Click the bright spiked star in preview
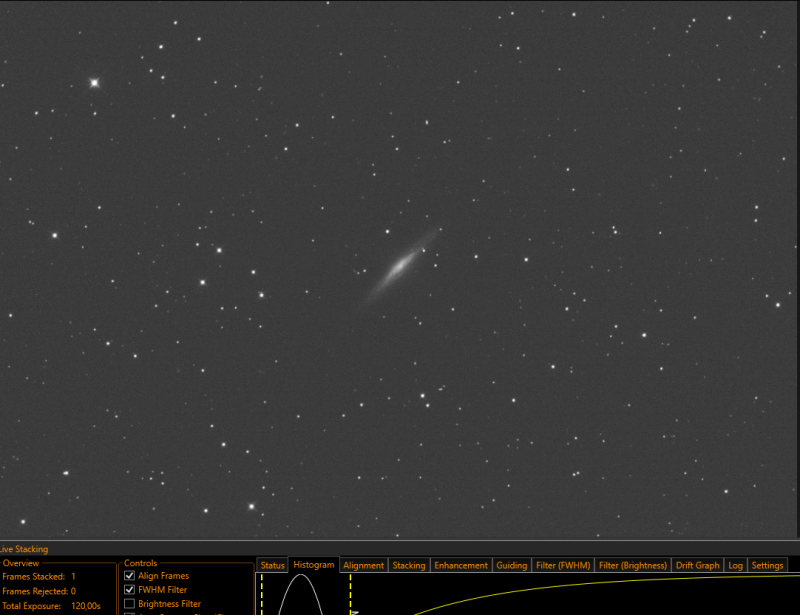 [94, 83]
